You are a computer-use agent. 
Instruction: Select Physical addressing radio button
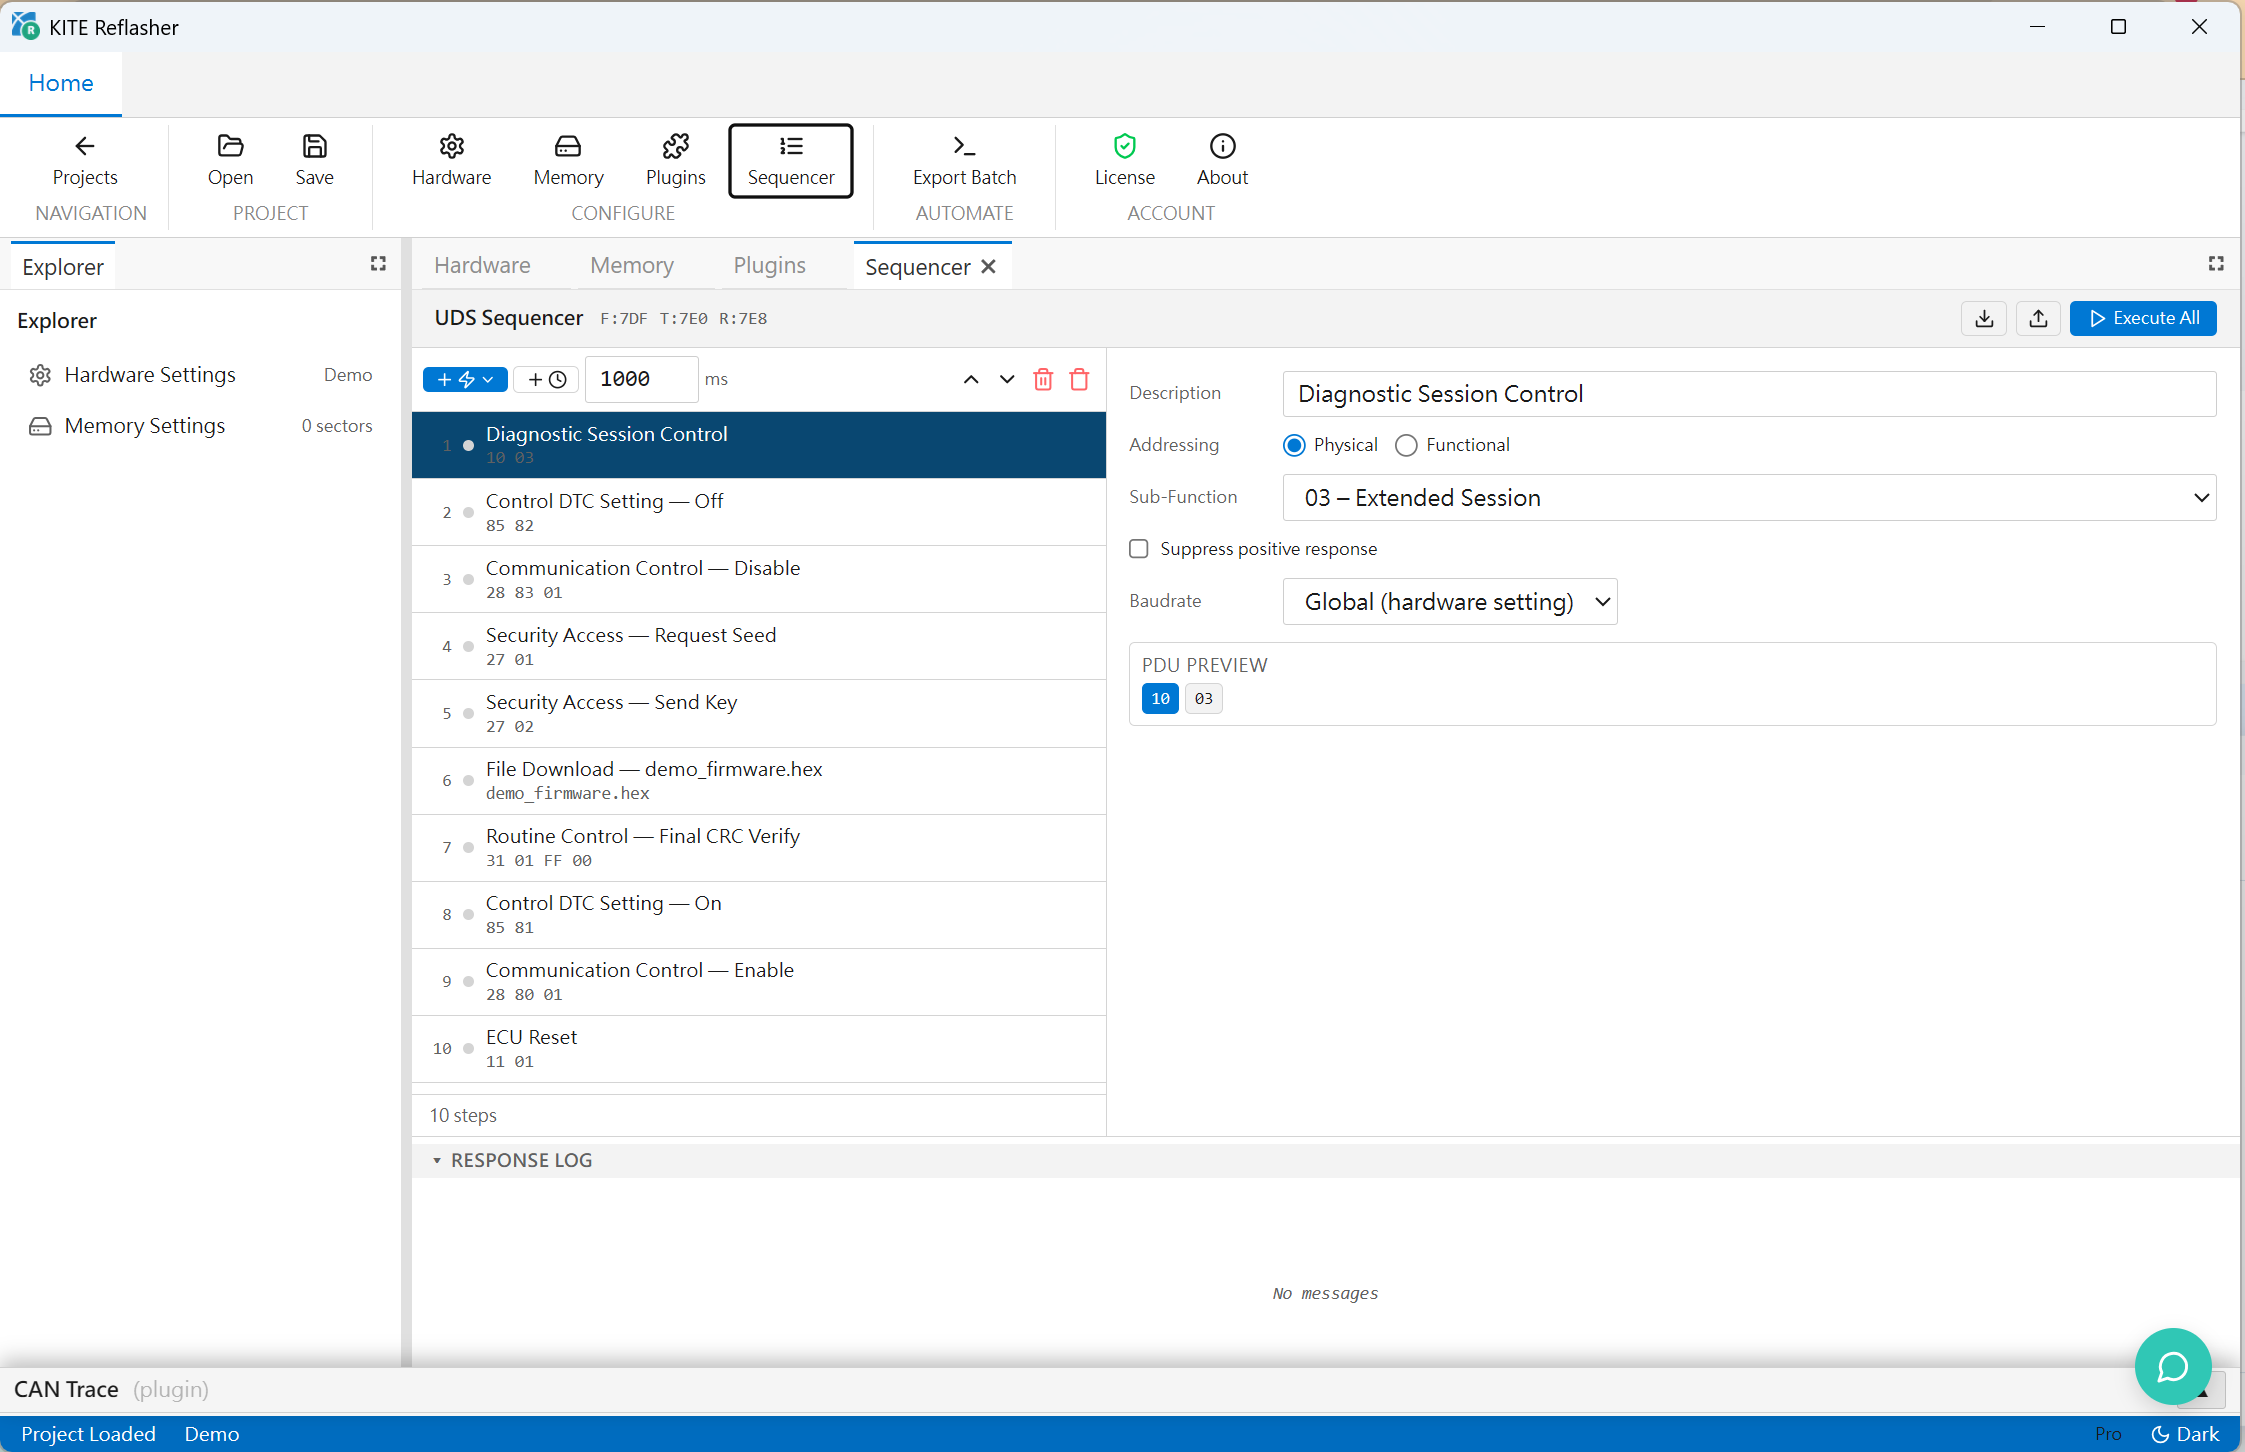point(1294,445)
